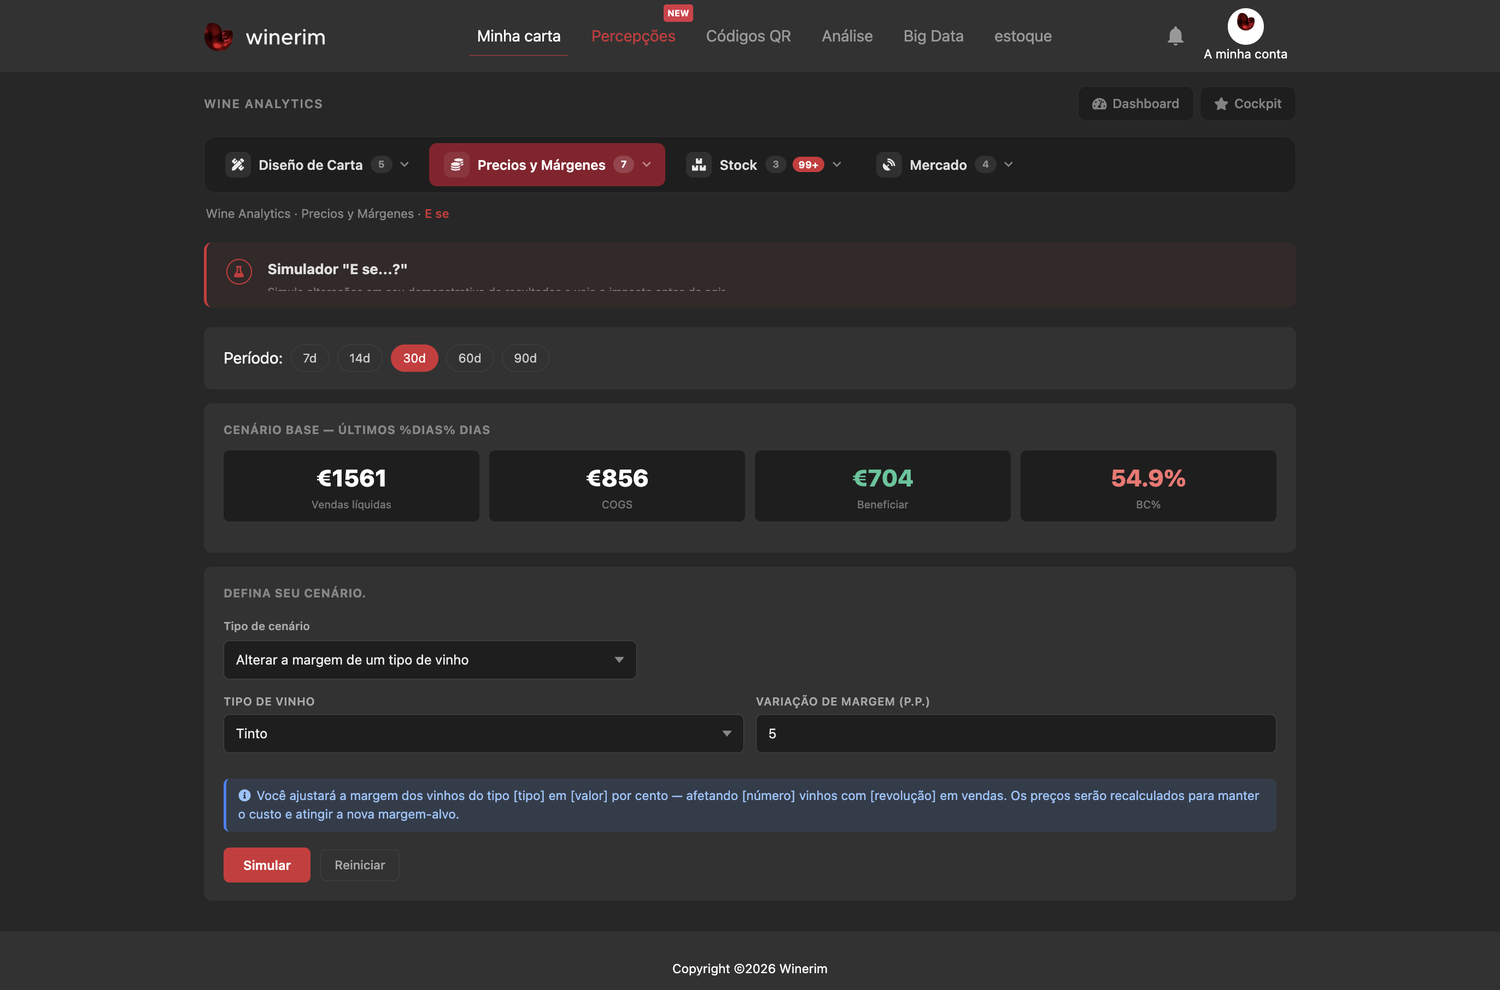Focus the Variação de margem input field

(x=1016, y=733)
